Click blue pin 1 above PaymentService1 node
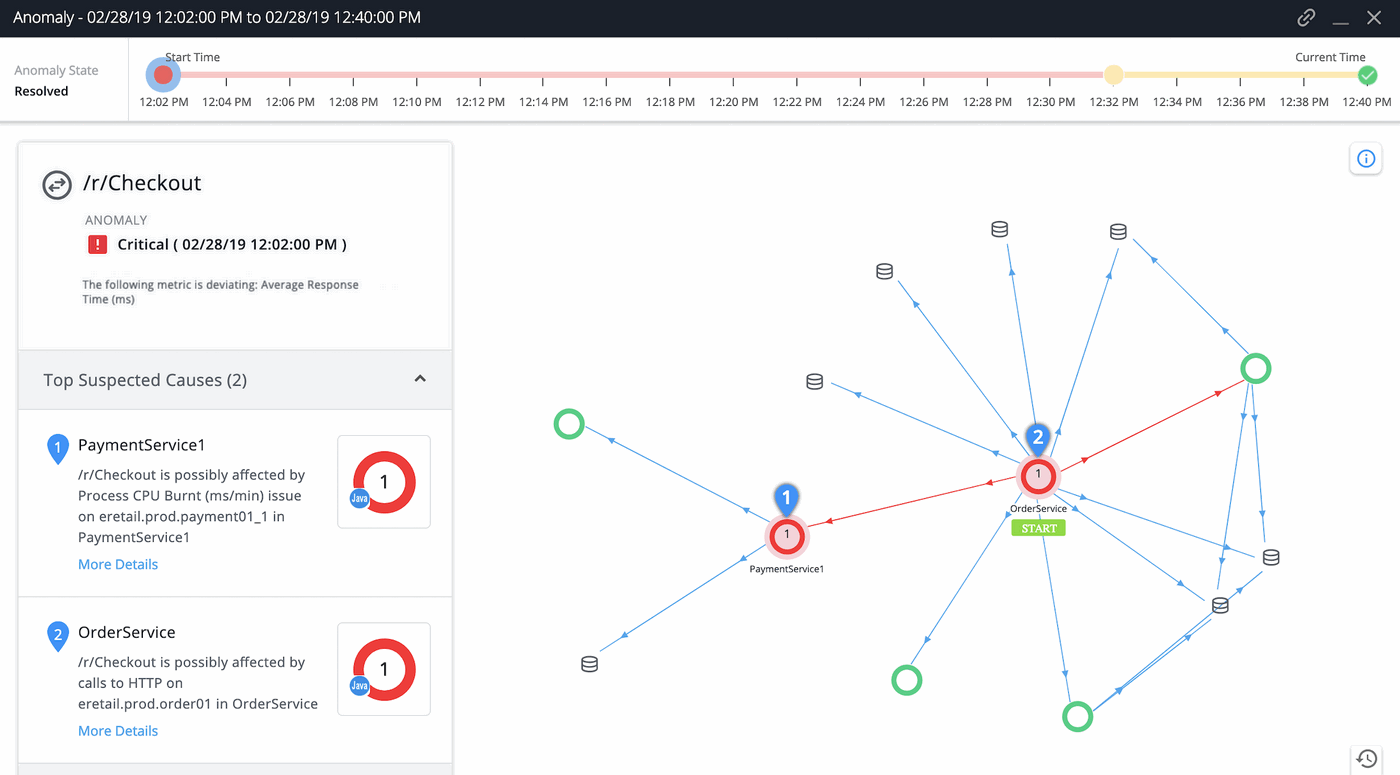The height and width of the screenshot is (775, 1400). (x=787, y=498)
